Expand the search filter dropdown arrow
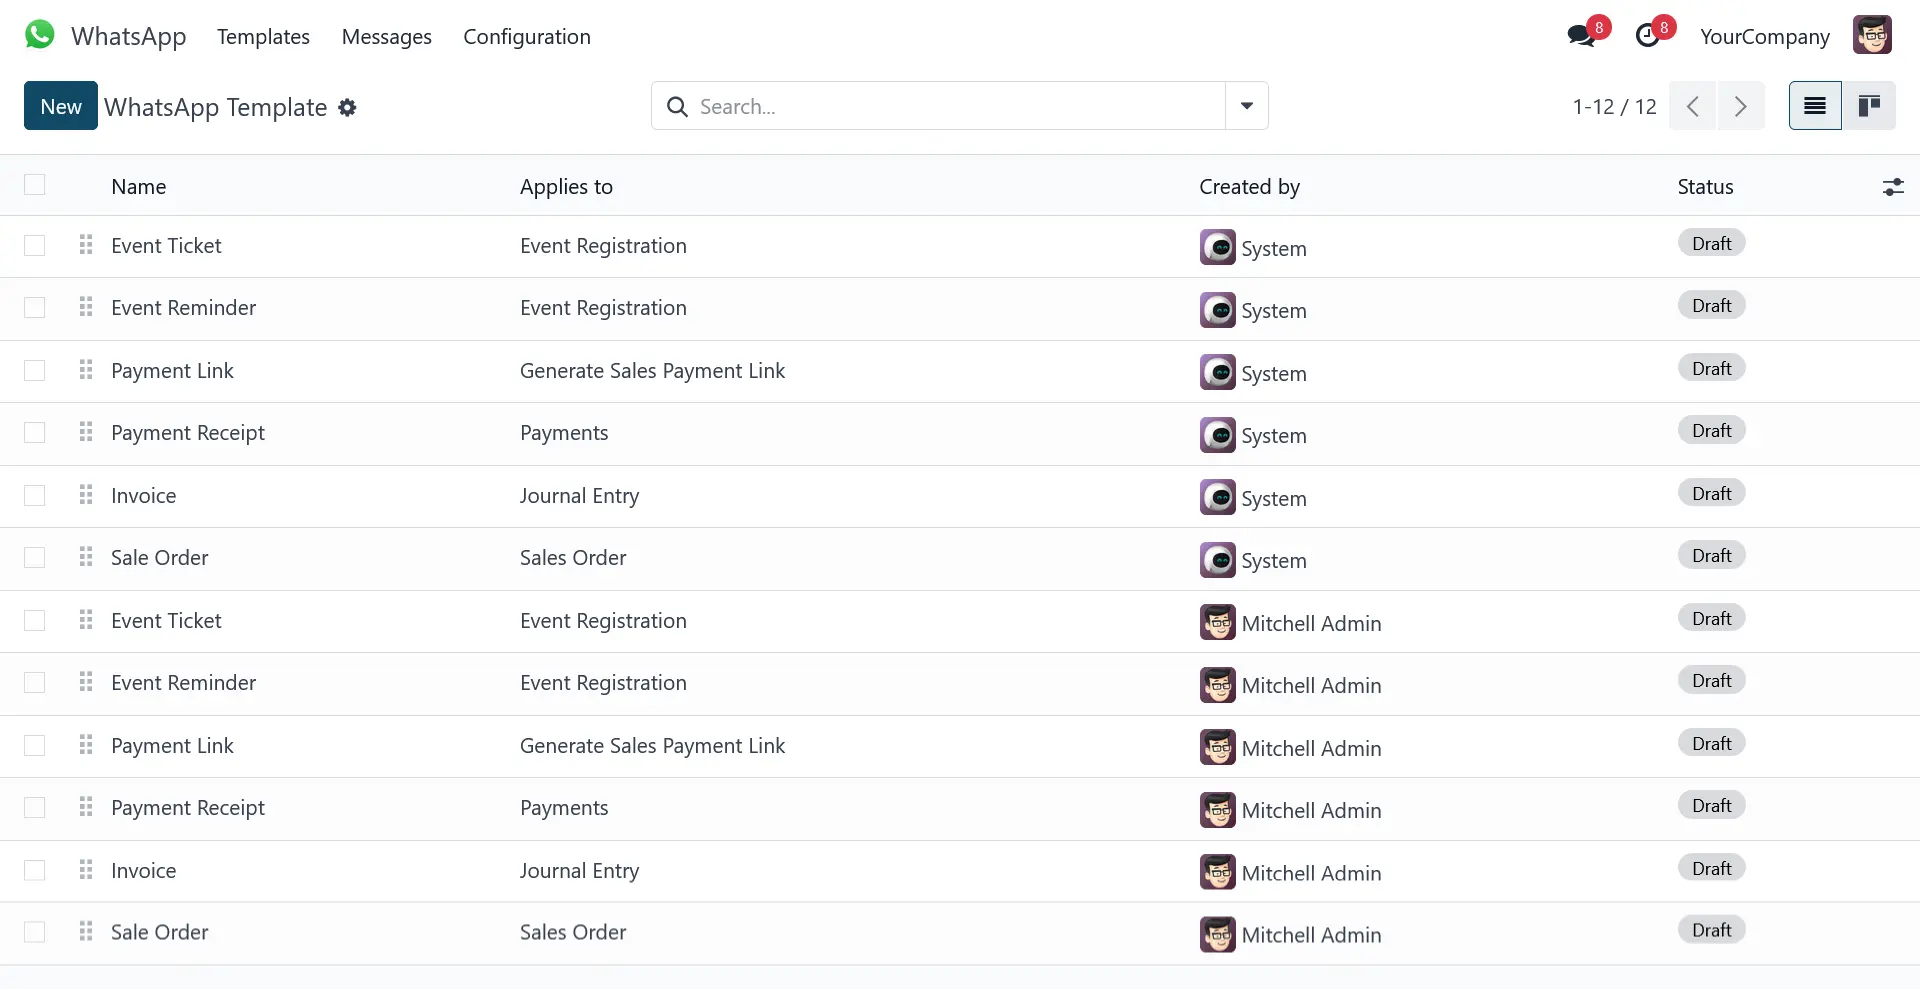1920x990 pixels. tap(1246, 106)
